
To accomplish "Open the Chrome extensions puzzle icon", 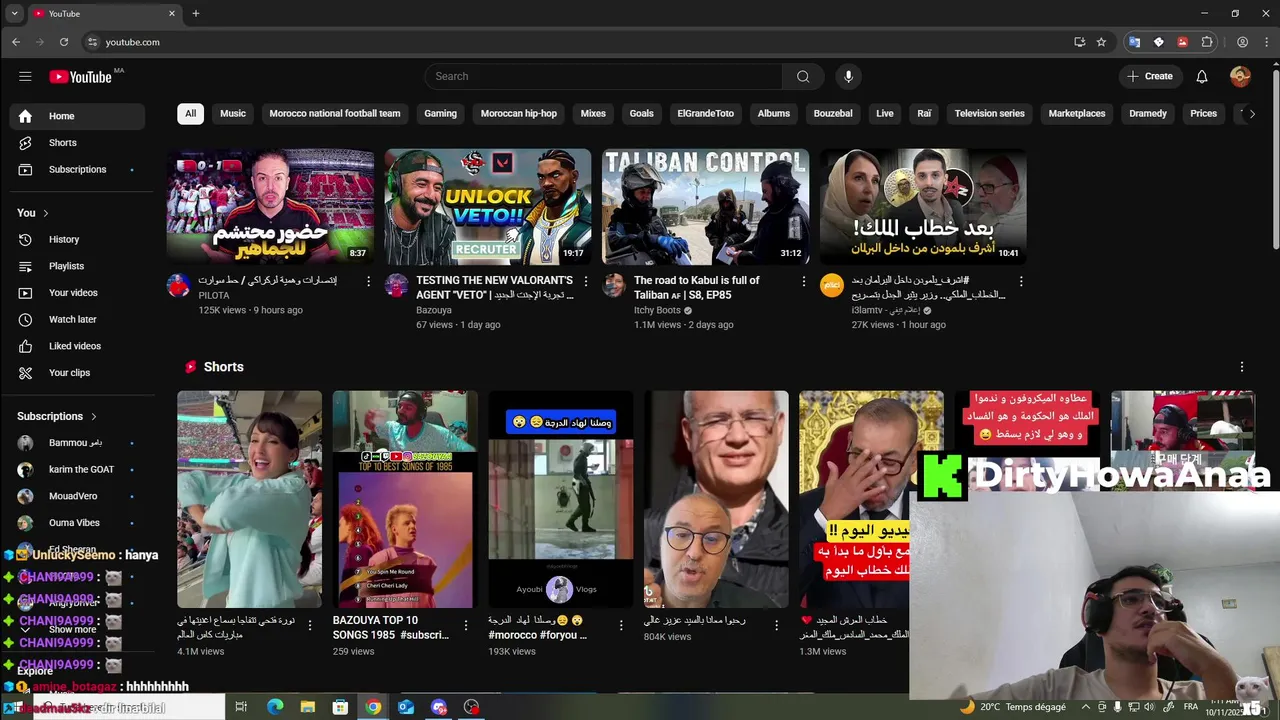I will point(1207,42).
